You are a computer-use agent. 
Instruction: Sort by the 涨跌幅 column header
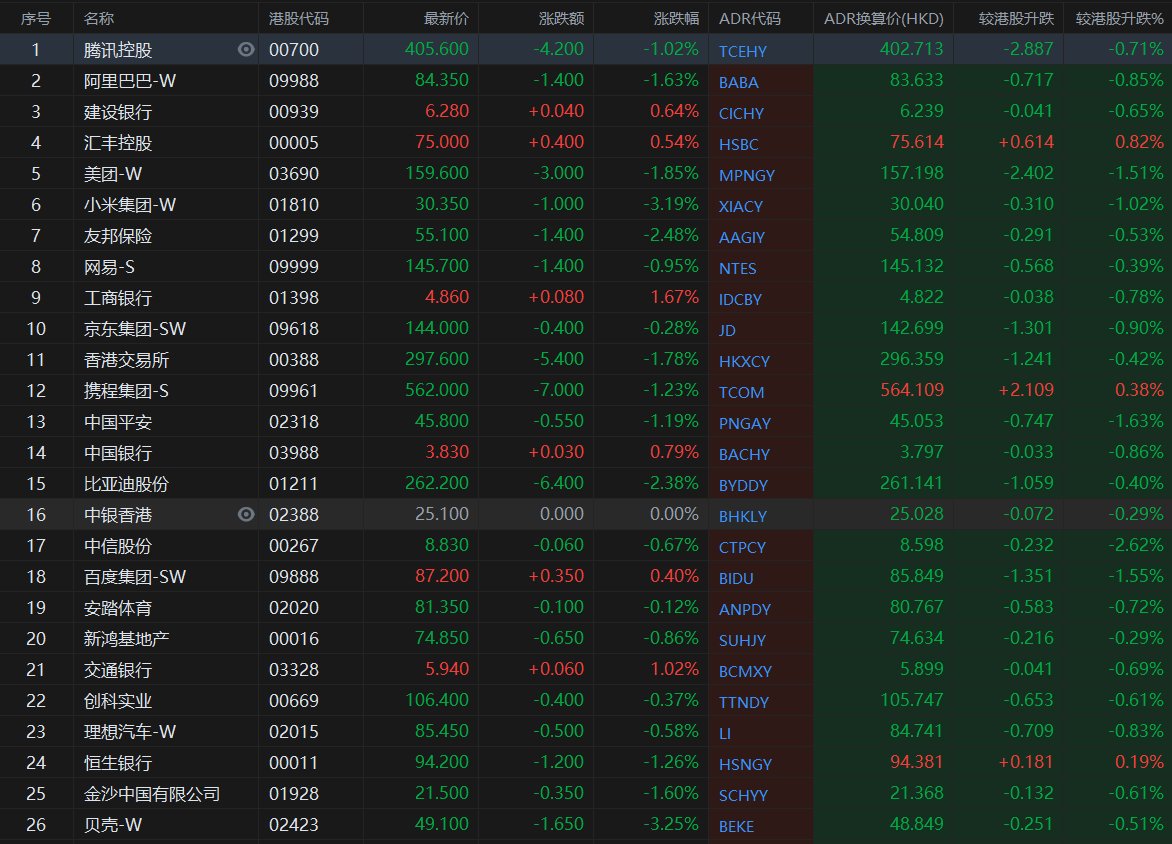(676, 18)
